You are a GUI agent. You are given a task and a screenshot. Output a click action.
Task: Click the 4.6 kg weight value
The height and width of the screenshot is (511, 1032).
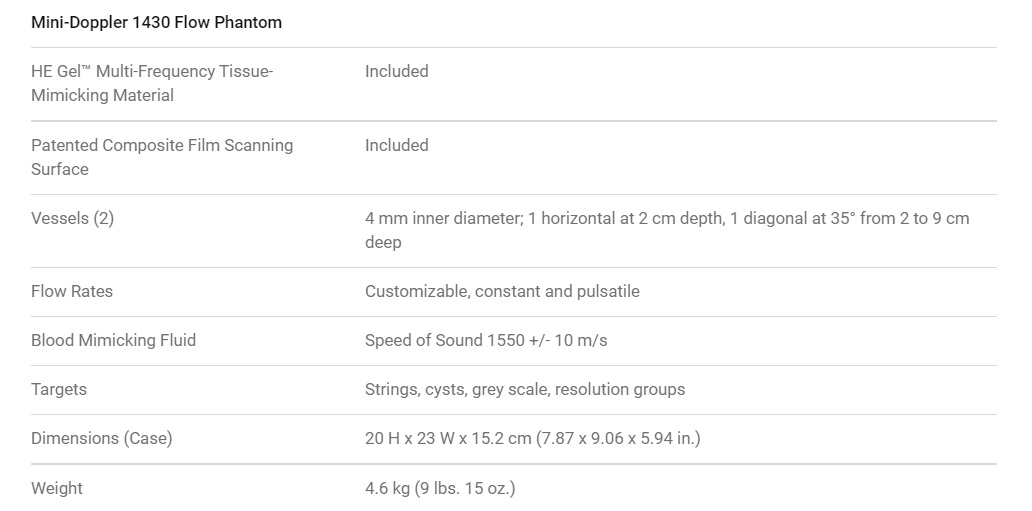(440, 489)
